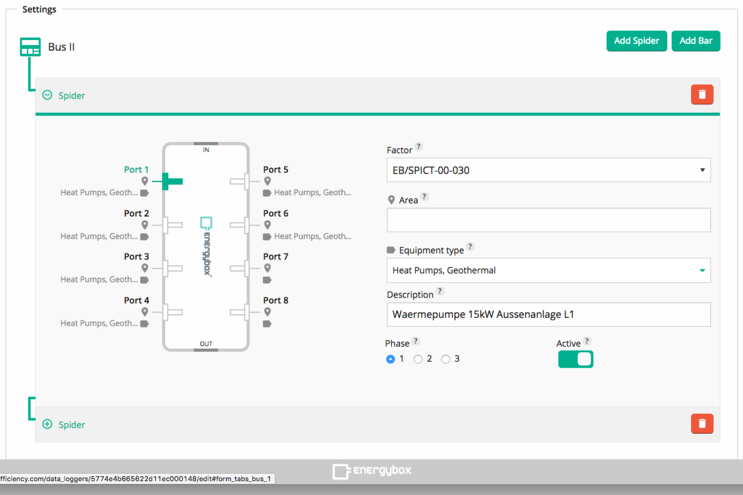Select Phase 1 radio button

click(x=391, y=359)
